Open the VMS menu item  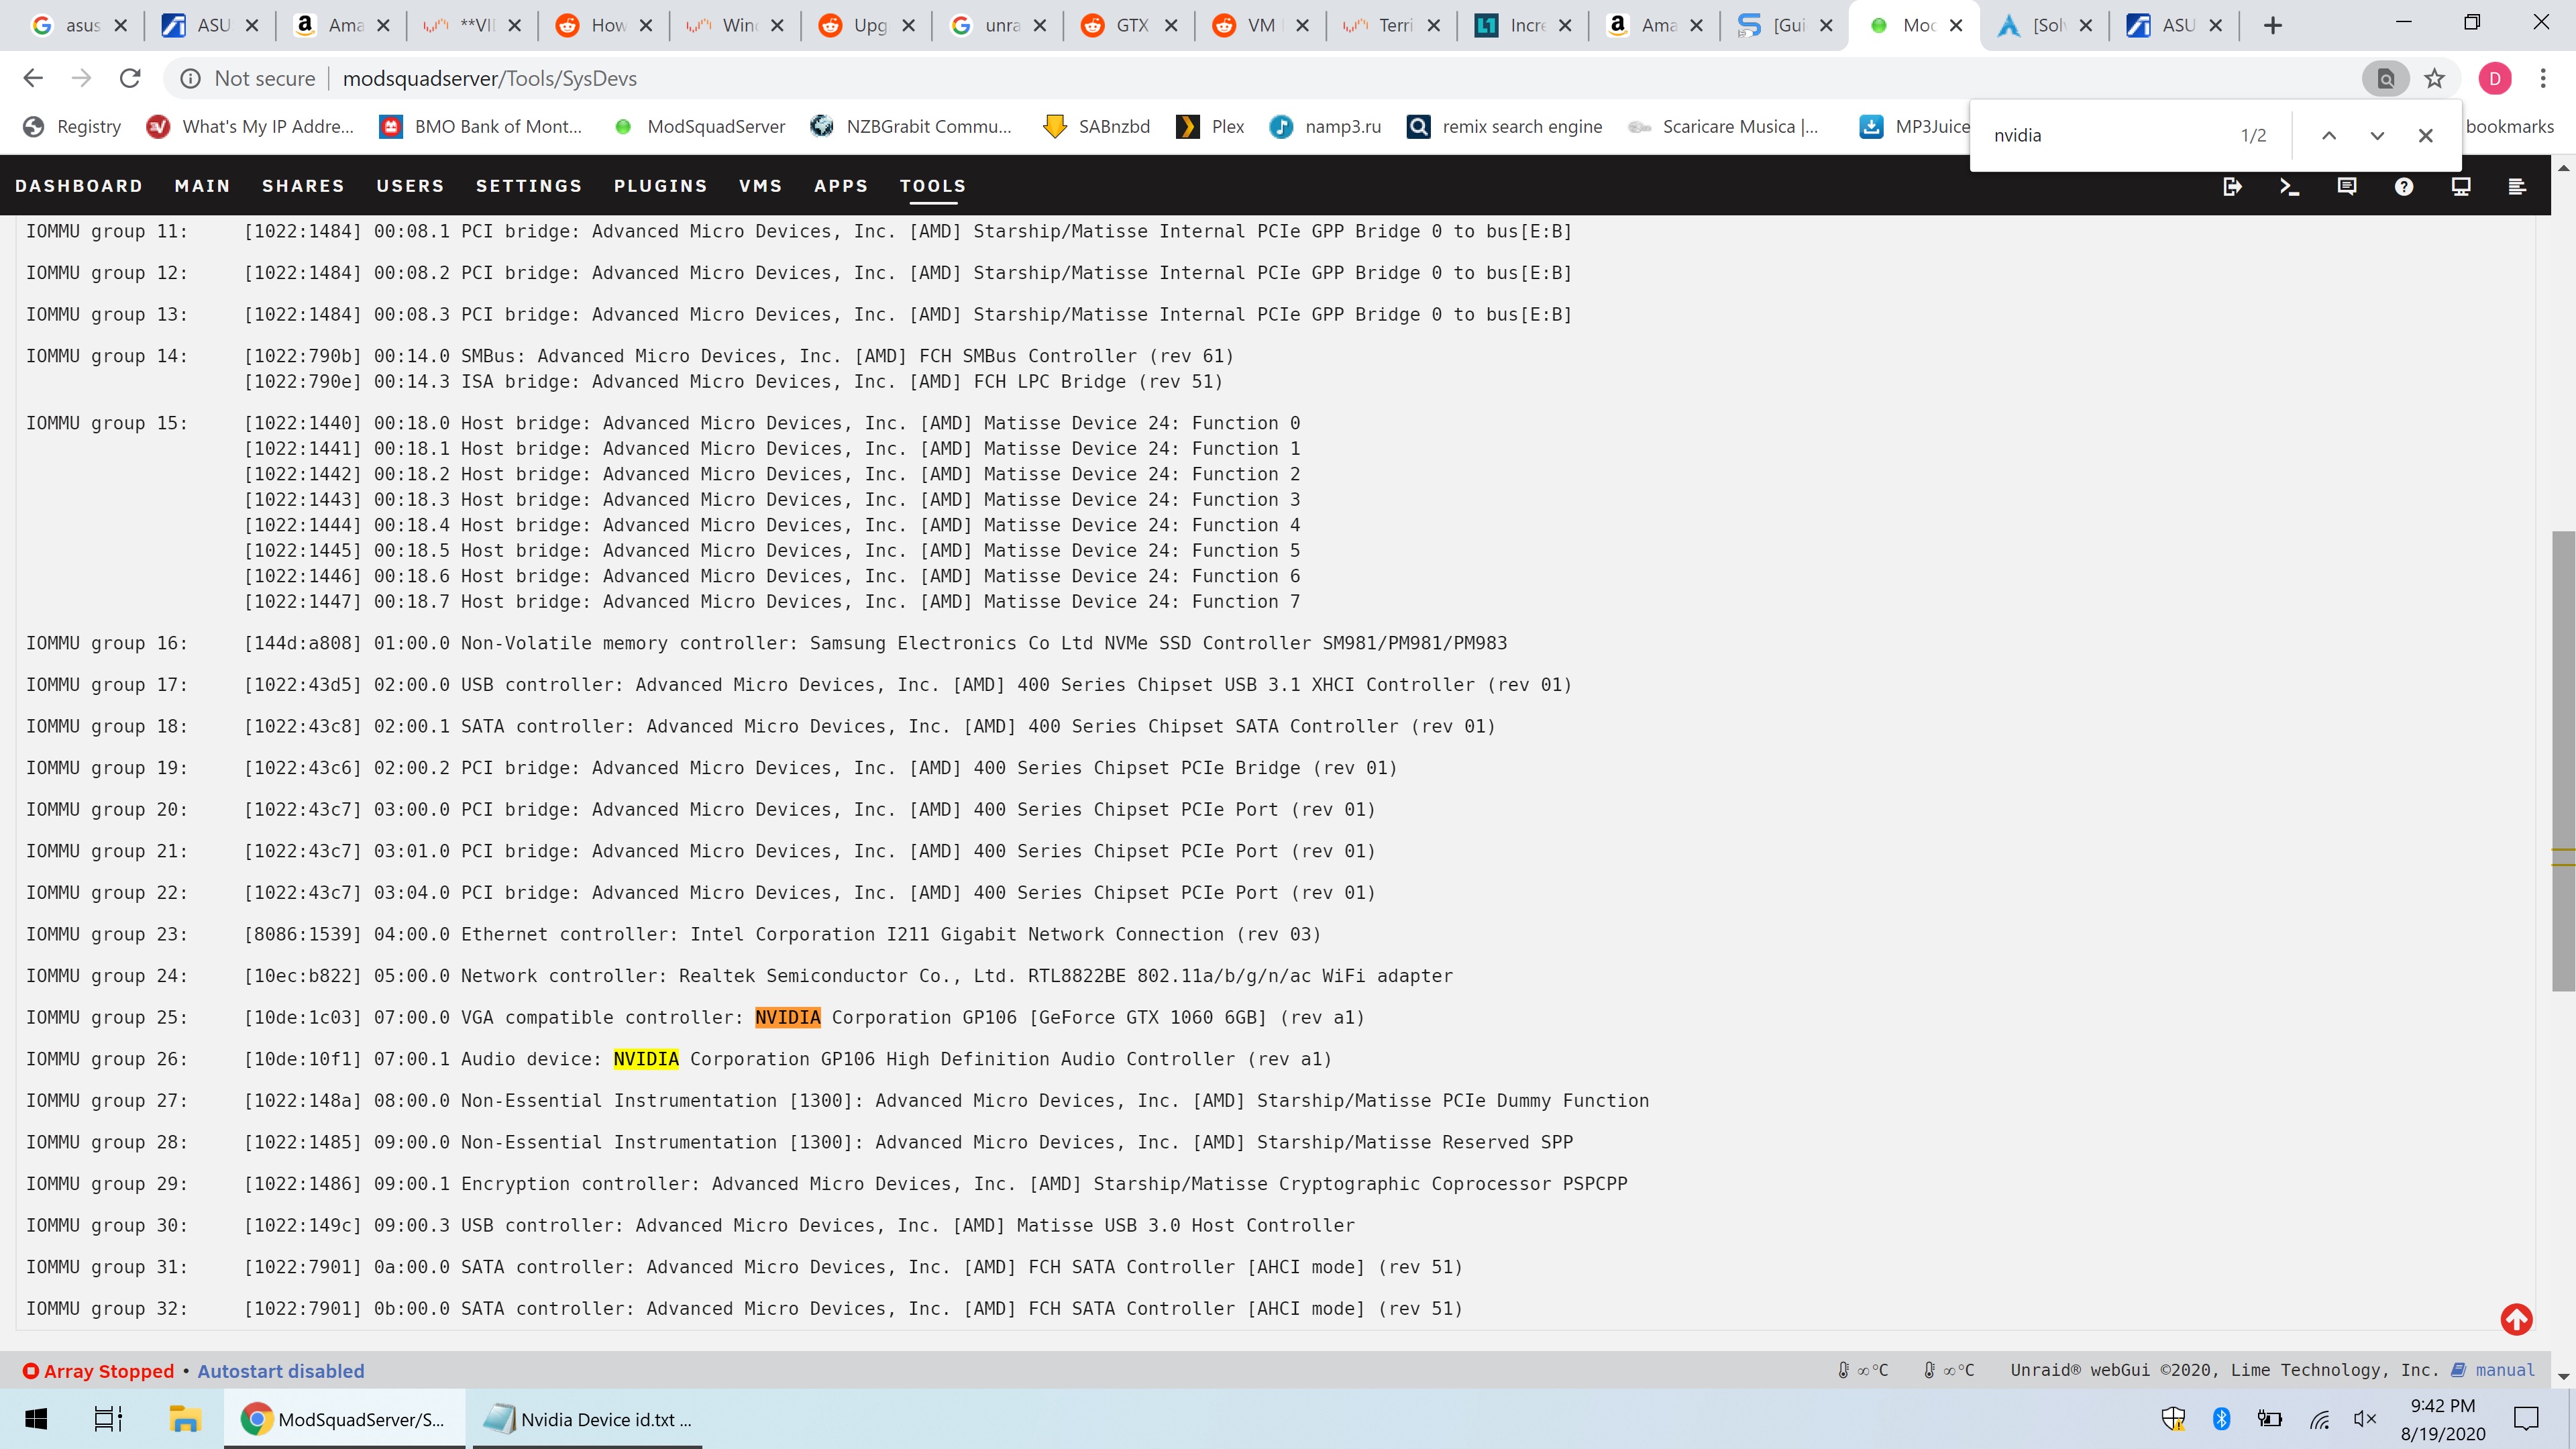point(760,186)
